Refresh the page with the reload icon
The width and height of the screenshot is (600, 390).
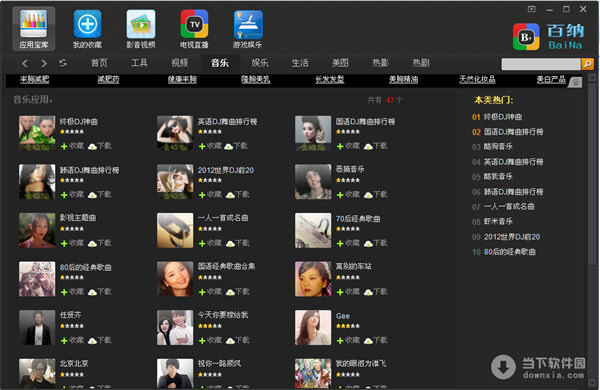pyautogui.click(x=63, y=63)
